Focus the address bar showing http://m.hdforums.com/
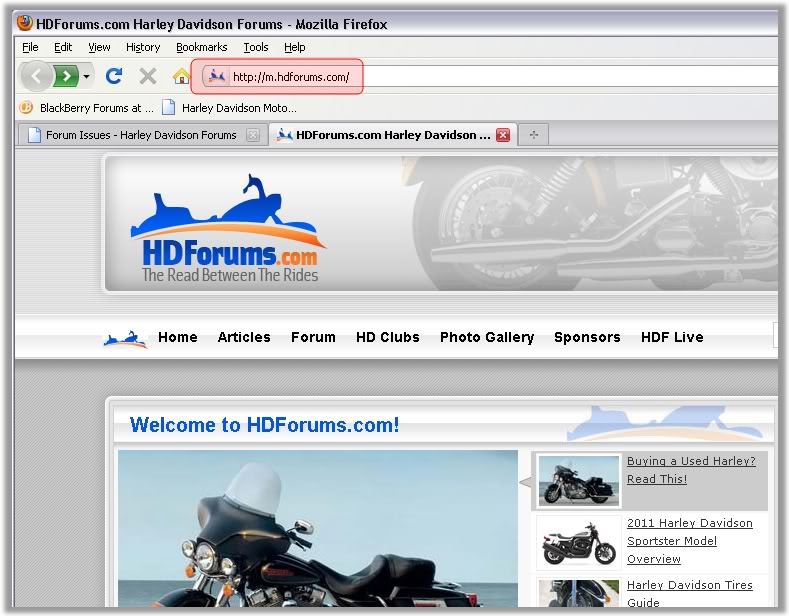 490,76
